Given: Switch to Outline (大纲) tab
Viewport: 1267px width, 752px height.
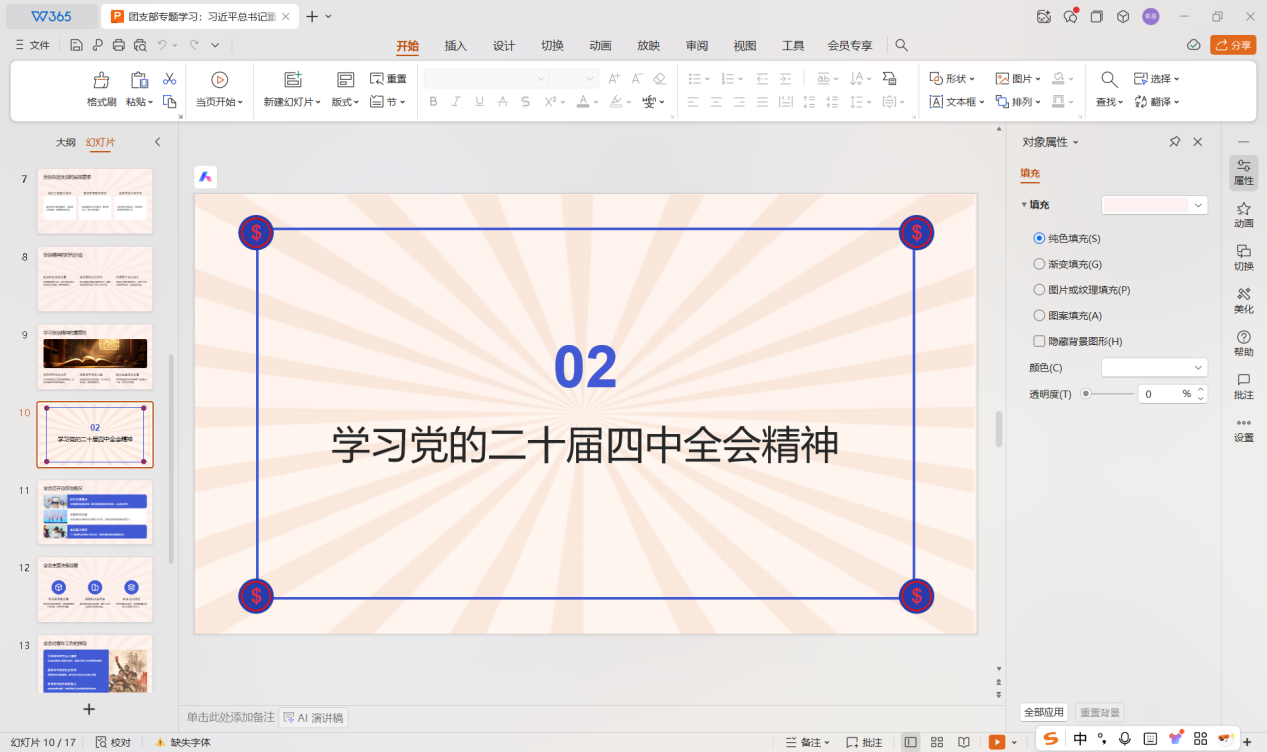Looking at the screenshot, I should [x=65, y=142].
